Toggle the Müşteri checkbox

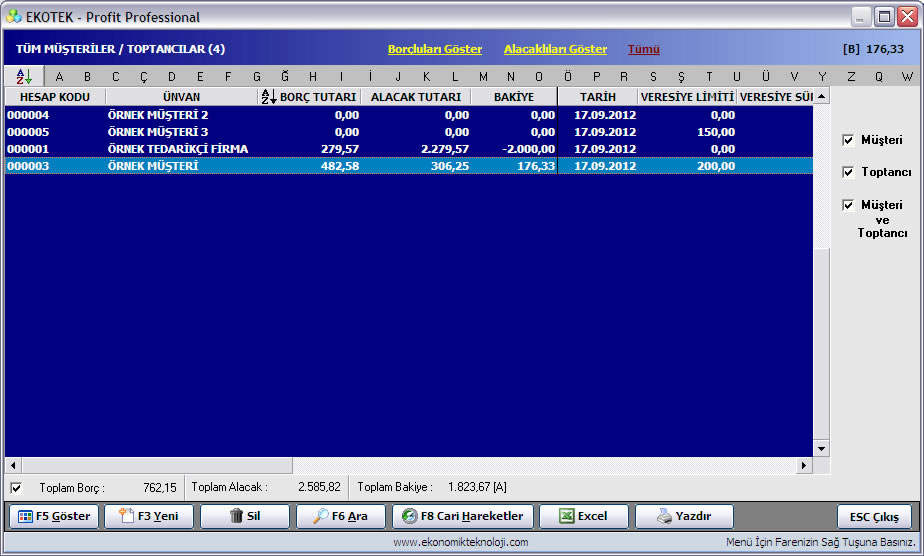tap(848, 140)
